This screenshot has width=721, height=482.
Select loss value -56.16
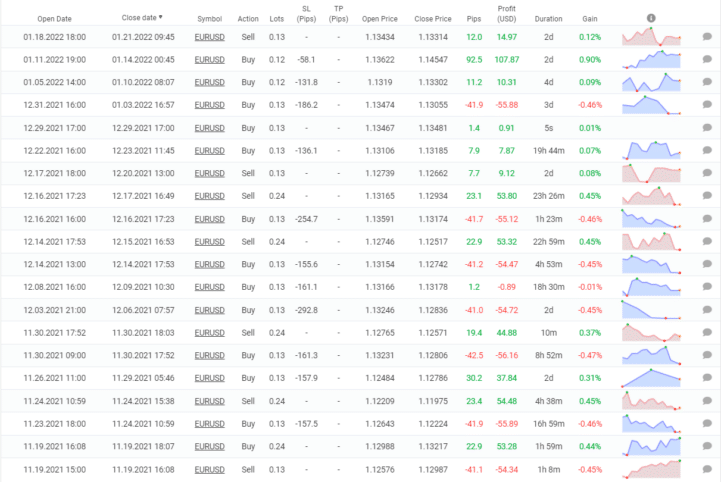tap(507, 355)
